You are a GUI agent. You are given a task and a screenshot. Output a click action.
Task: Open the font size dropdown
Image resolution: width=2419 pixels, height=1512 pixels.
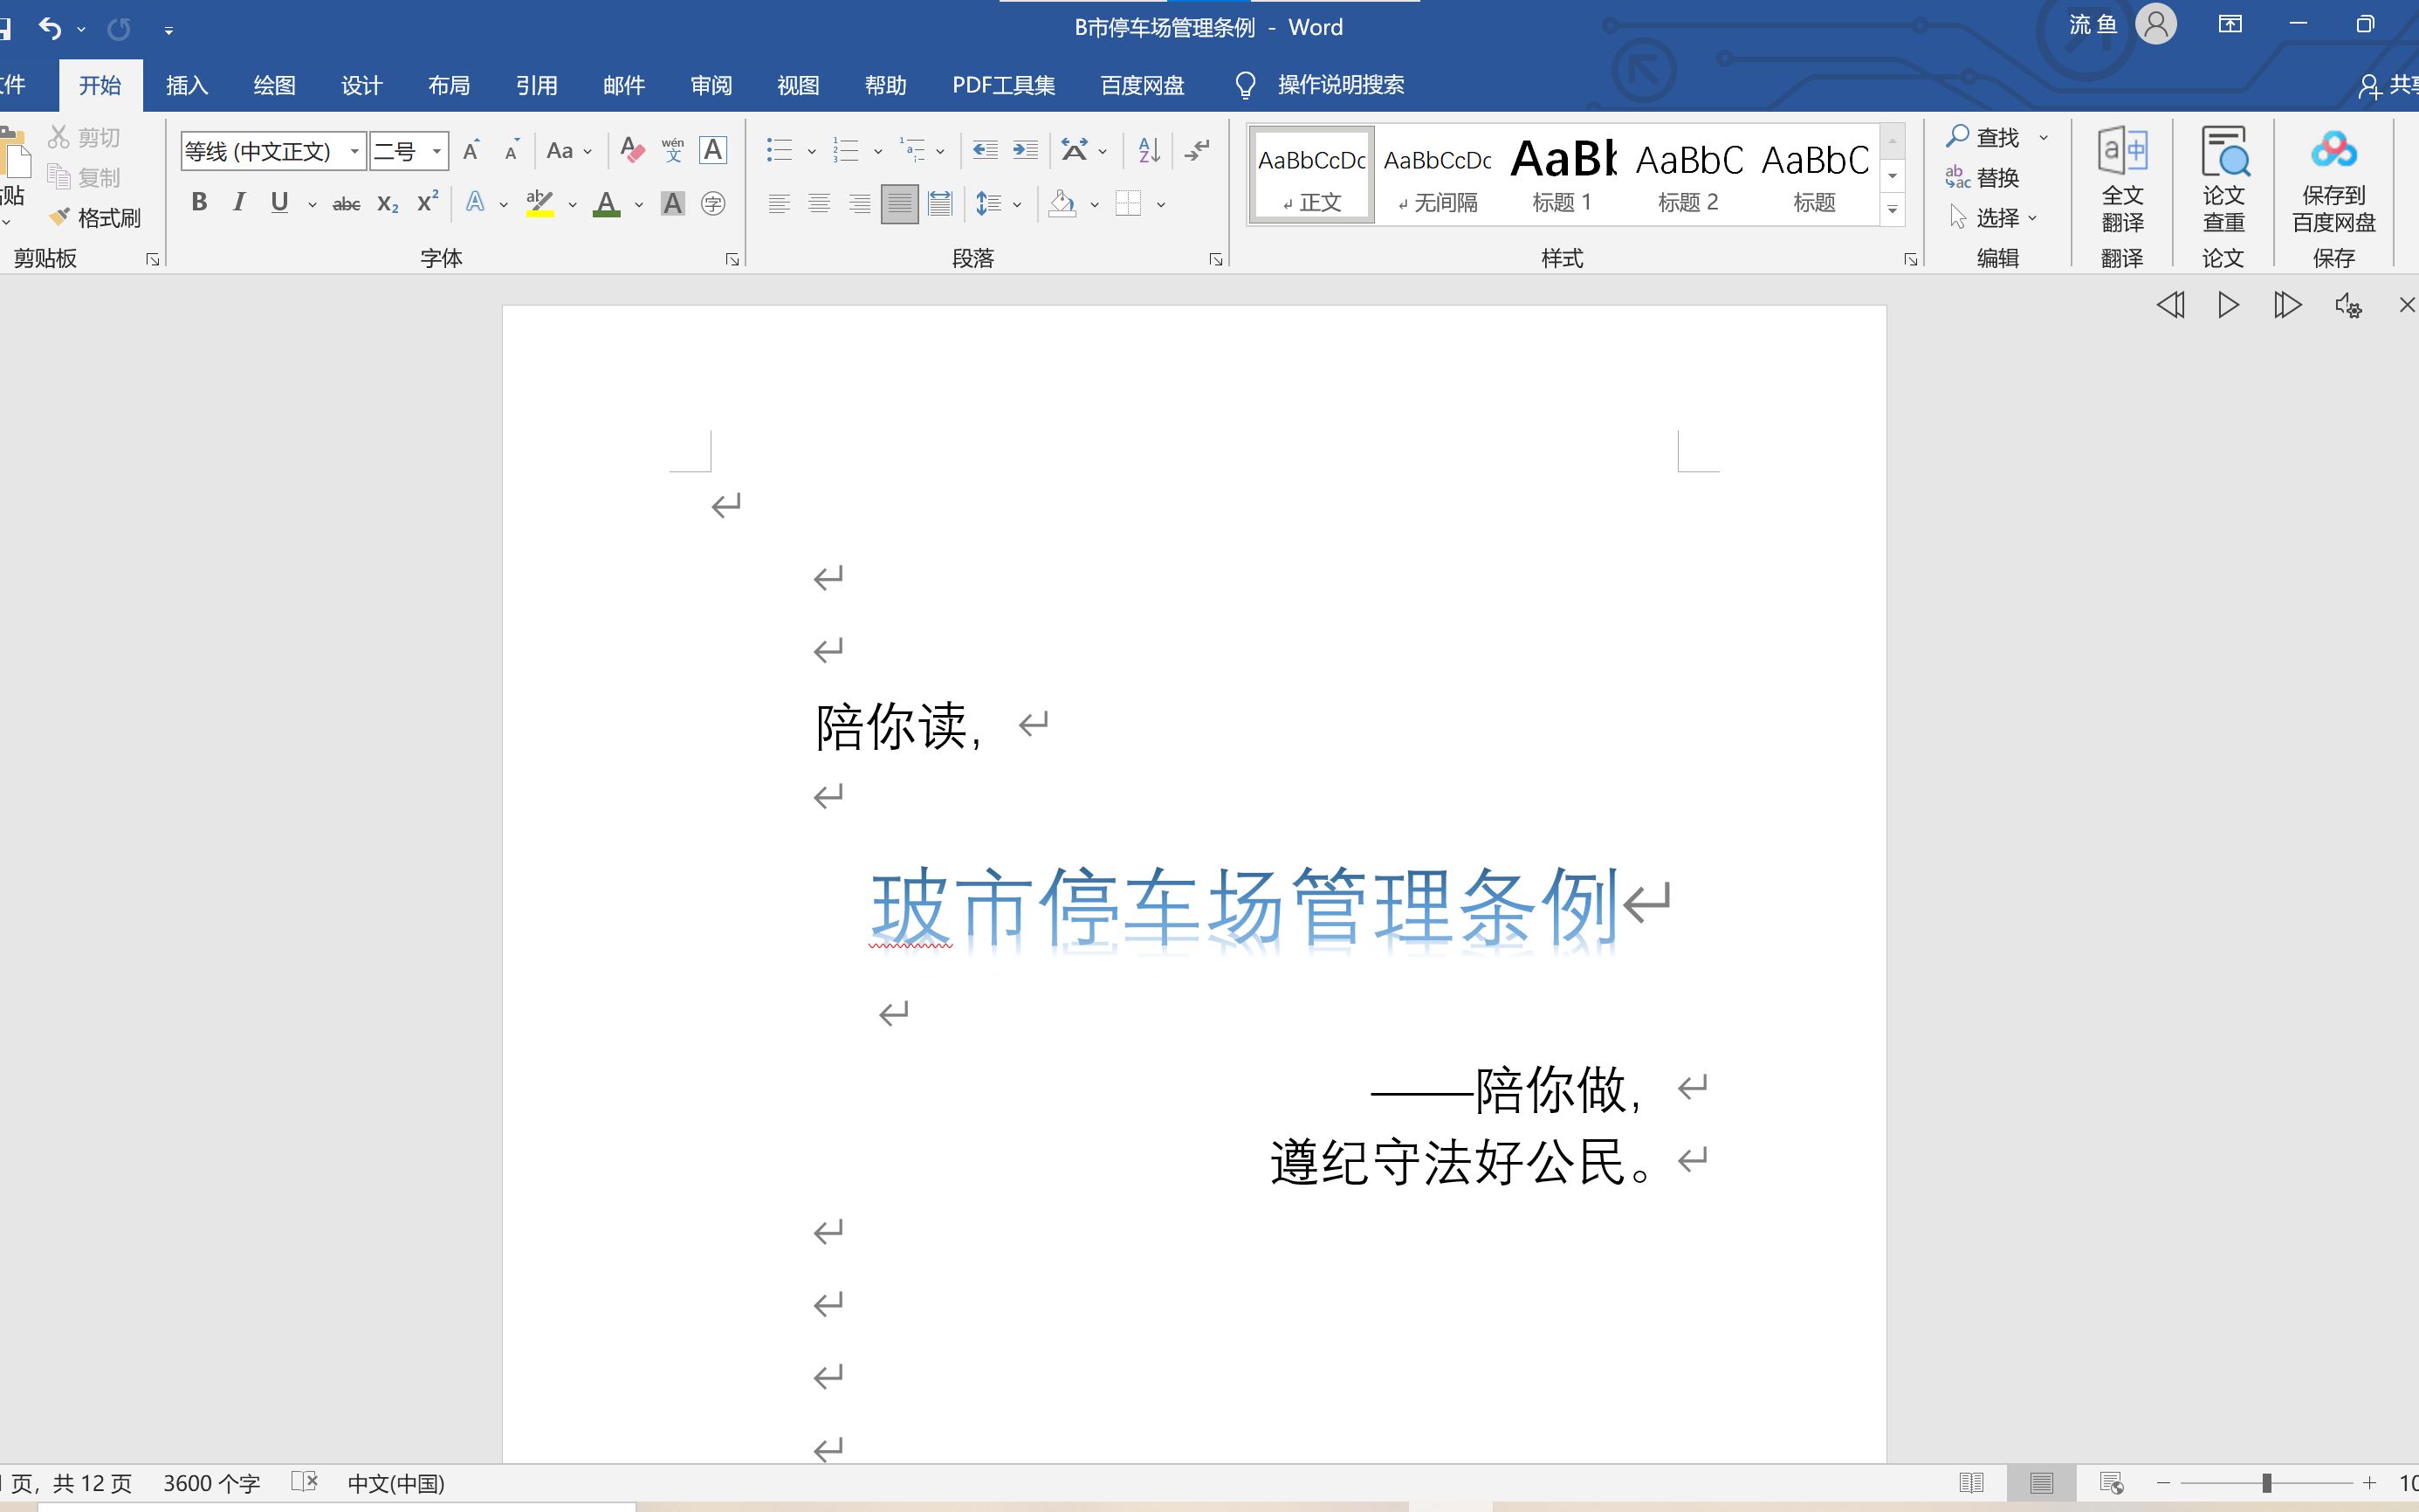(437, 151)
